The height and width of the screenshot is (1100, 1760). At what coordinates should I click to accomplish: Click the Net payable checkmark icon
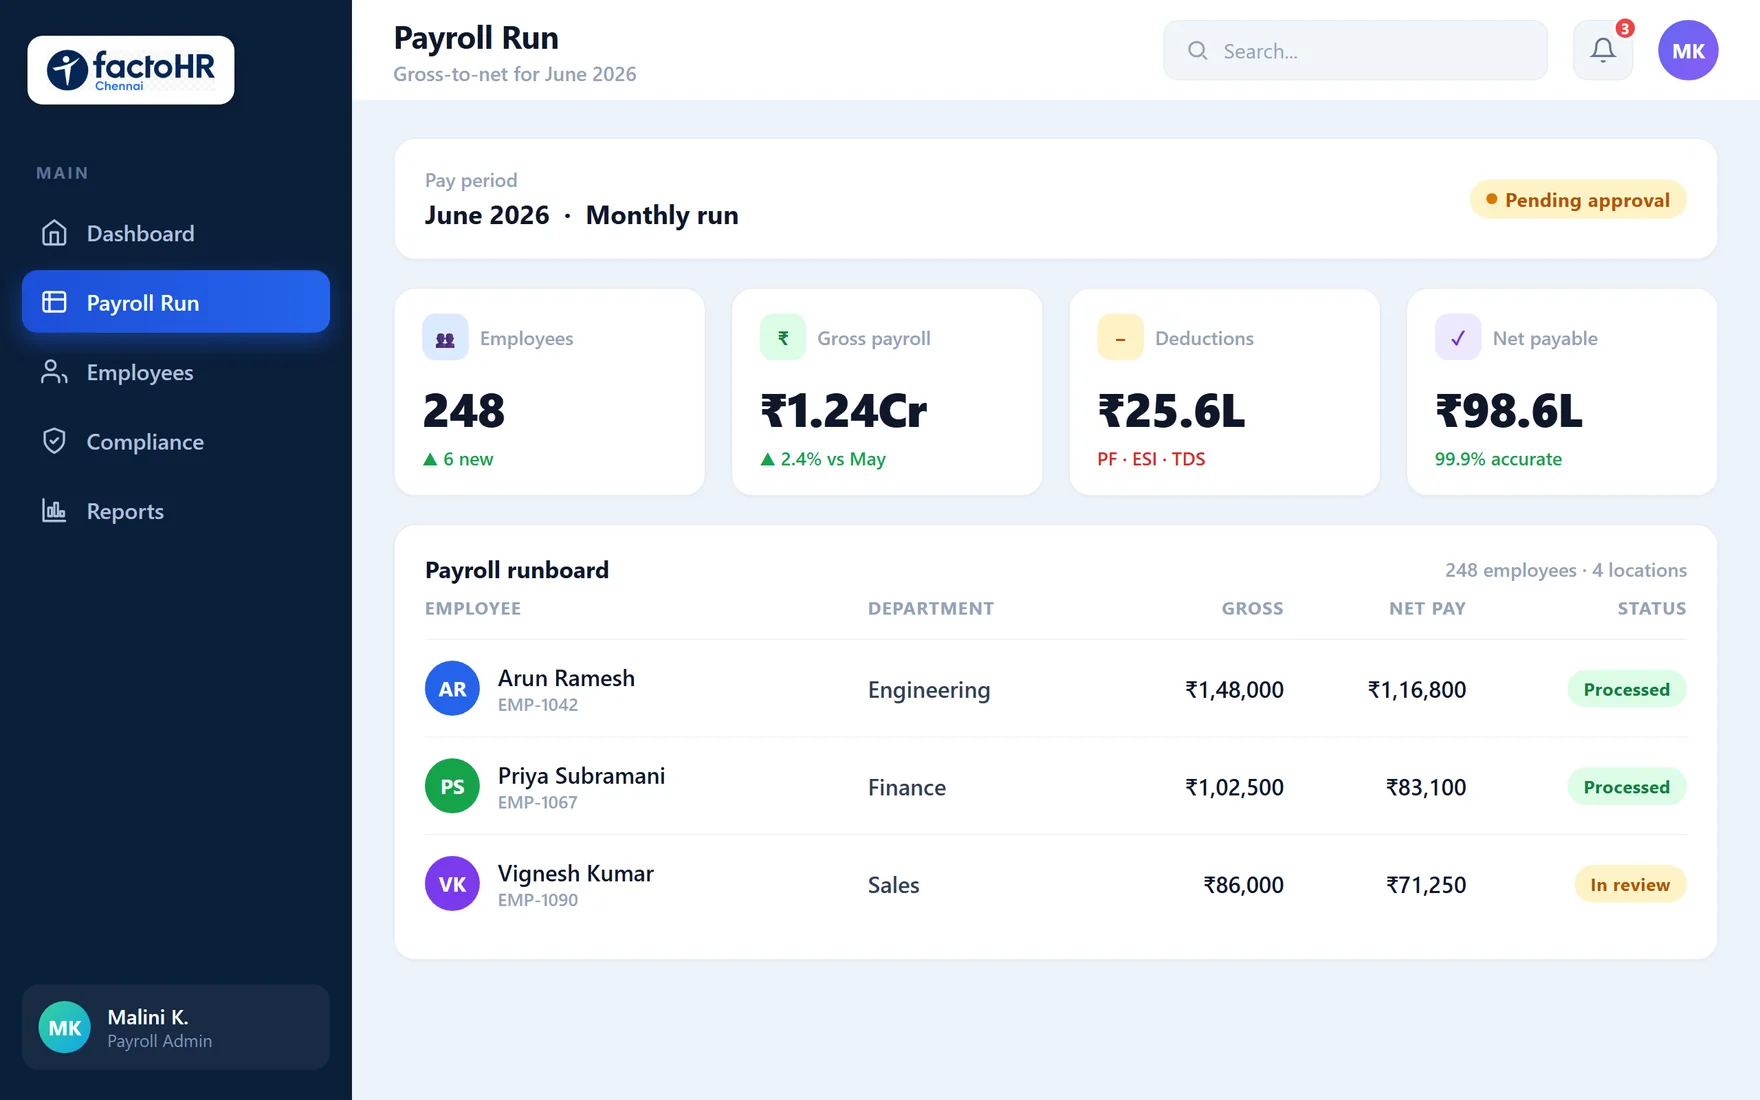pos(1458,338)
